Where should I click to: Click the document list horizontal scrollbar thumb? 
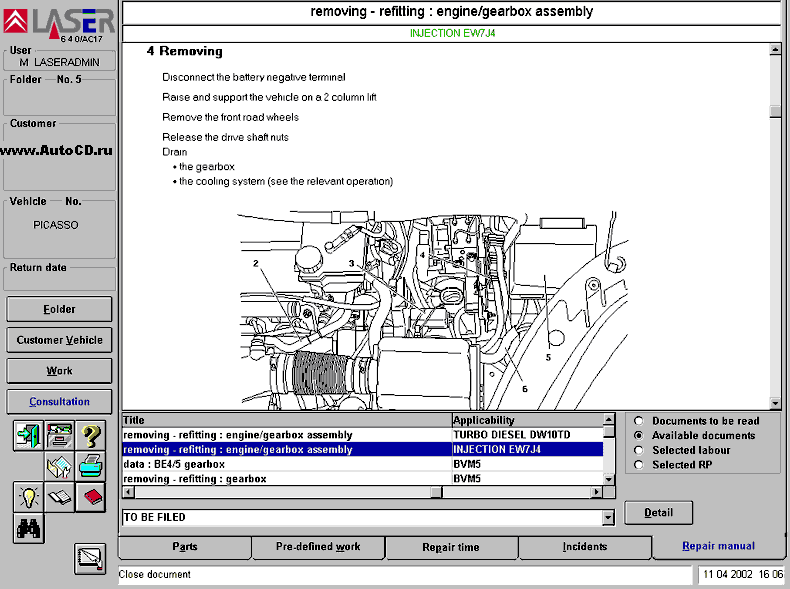pyautogui.click(x=436, y=492)
